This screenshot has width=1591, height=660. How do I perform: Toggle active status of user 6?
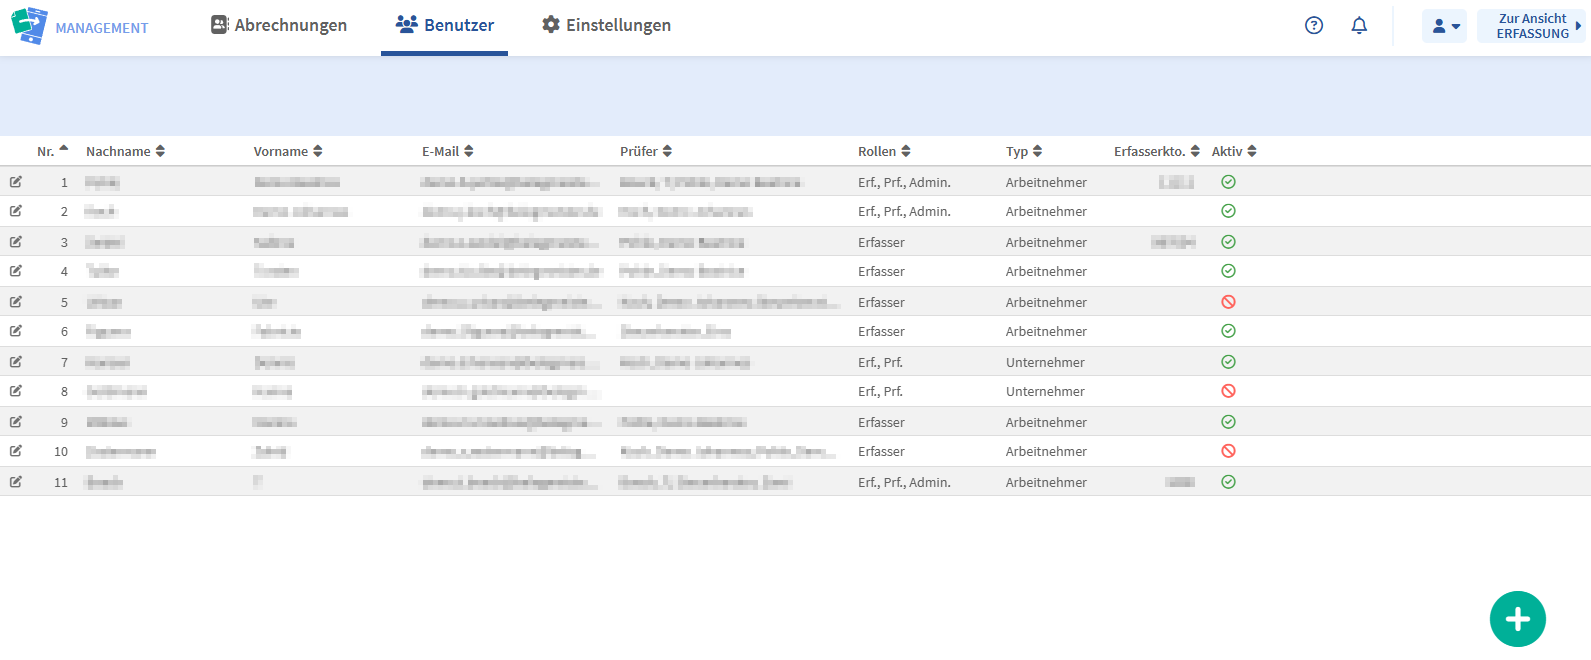1229,331
